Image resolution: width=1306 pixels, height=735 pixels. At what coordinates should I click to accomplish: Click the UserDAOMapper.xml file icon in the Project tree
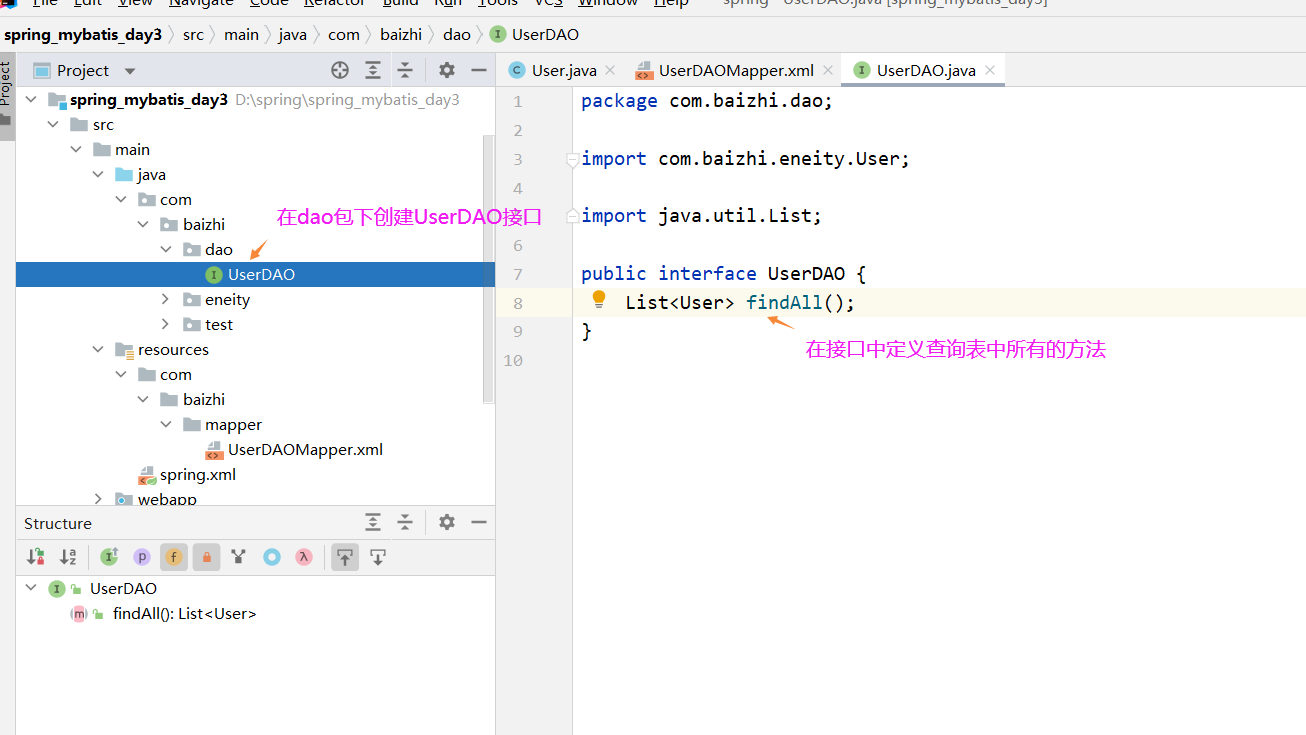pos(214,450)
